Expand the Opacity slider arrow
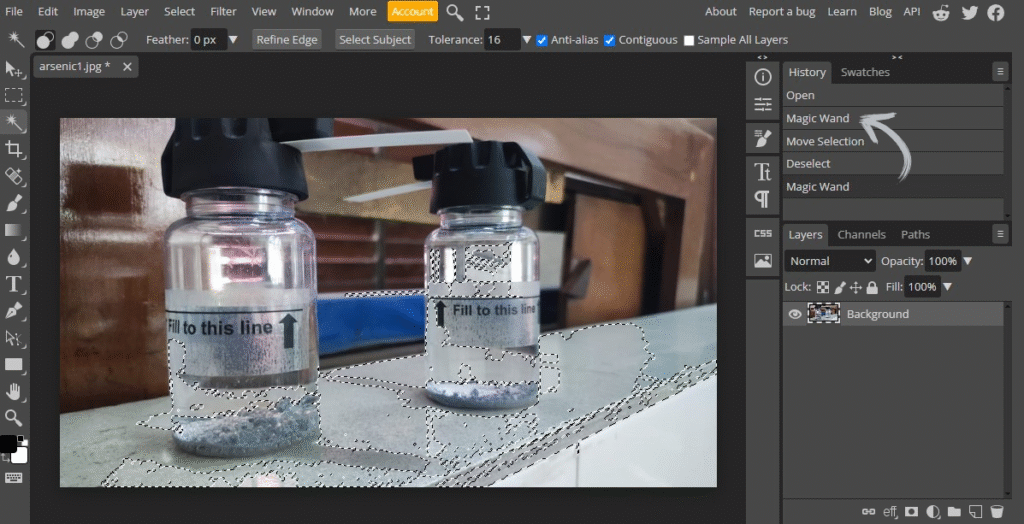The image size is (1024, 524). tap(967, 261)
